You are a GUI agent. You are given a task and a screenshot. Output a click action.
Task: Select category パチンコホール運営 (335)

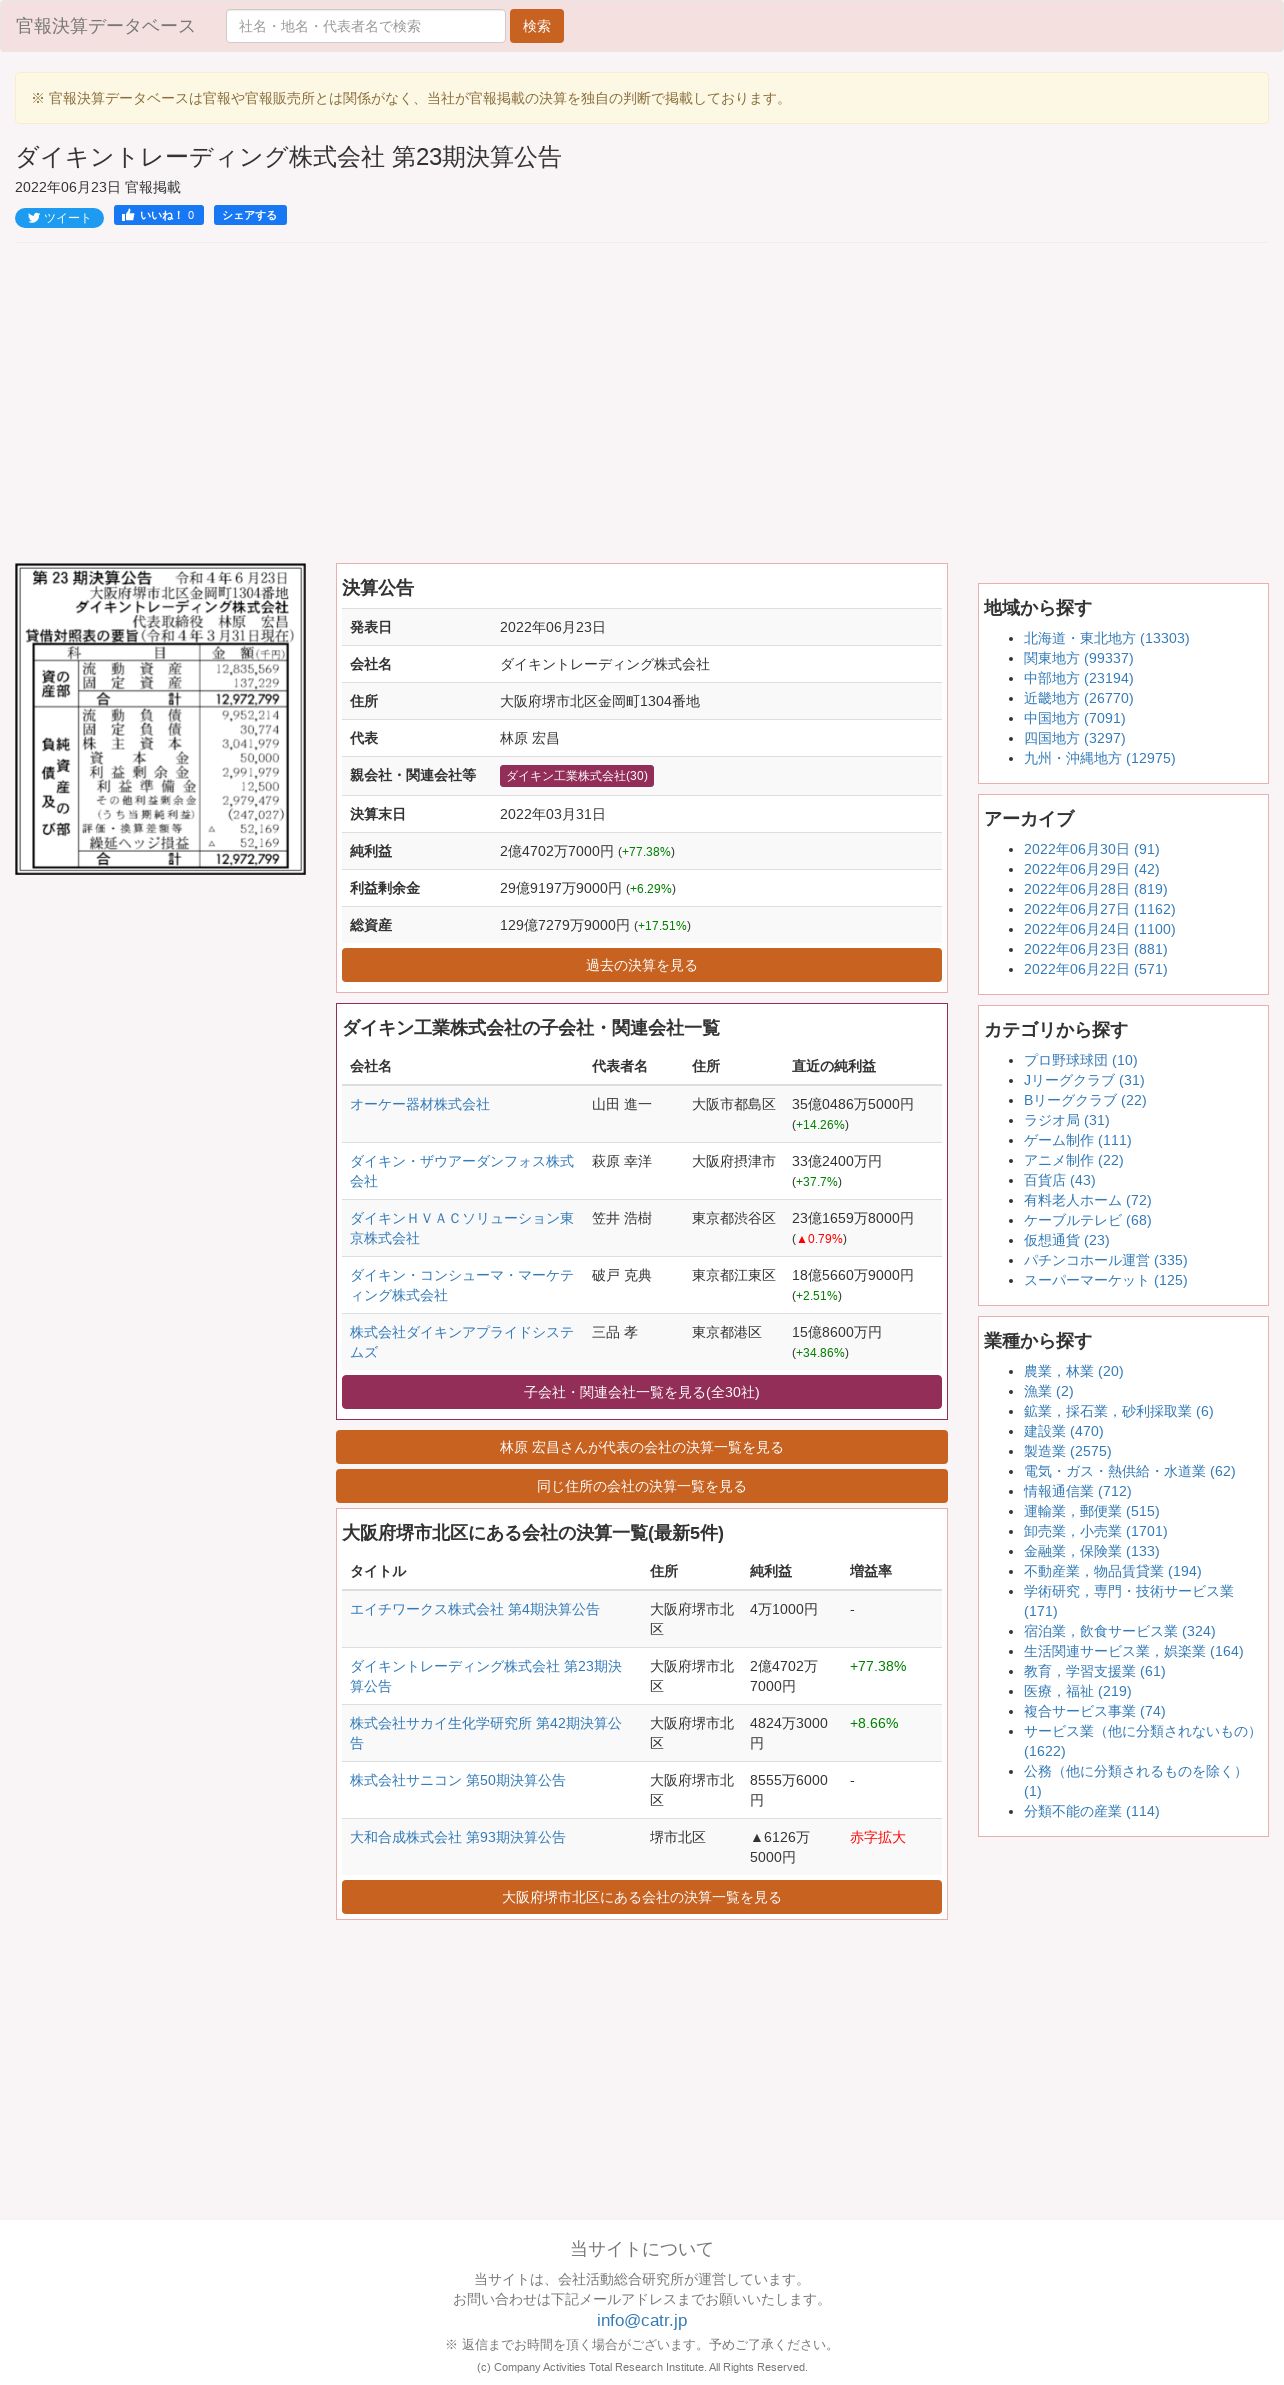[x=1105, y=1260]
